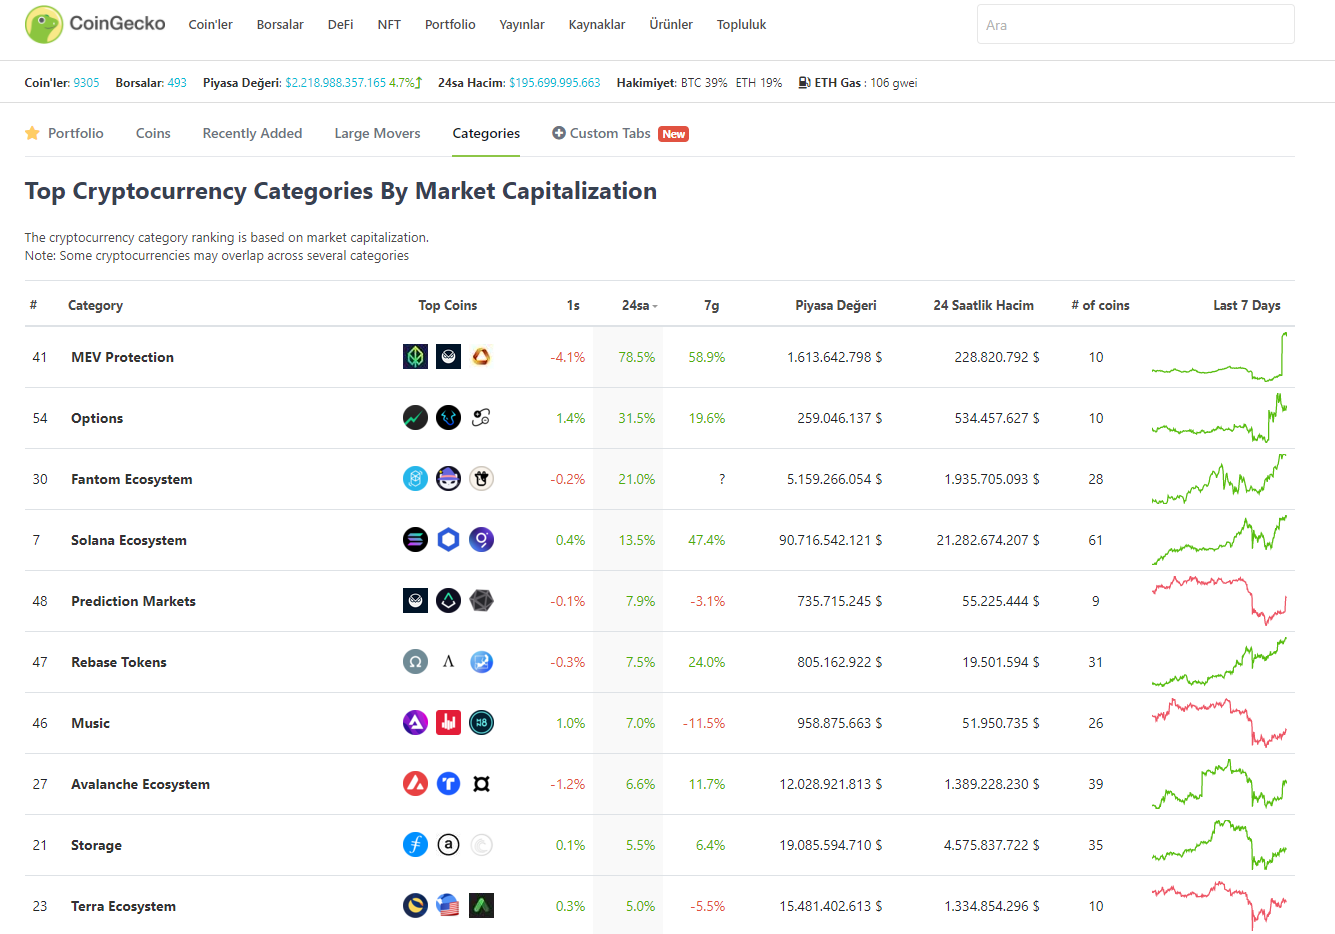Click coin count 9305 link

click(86, 83)
